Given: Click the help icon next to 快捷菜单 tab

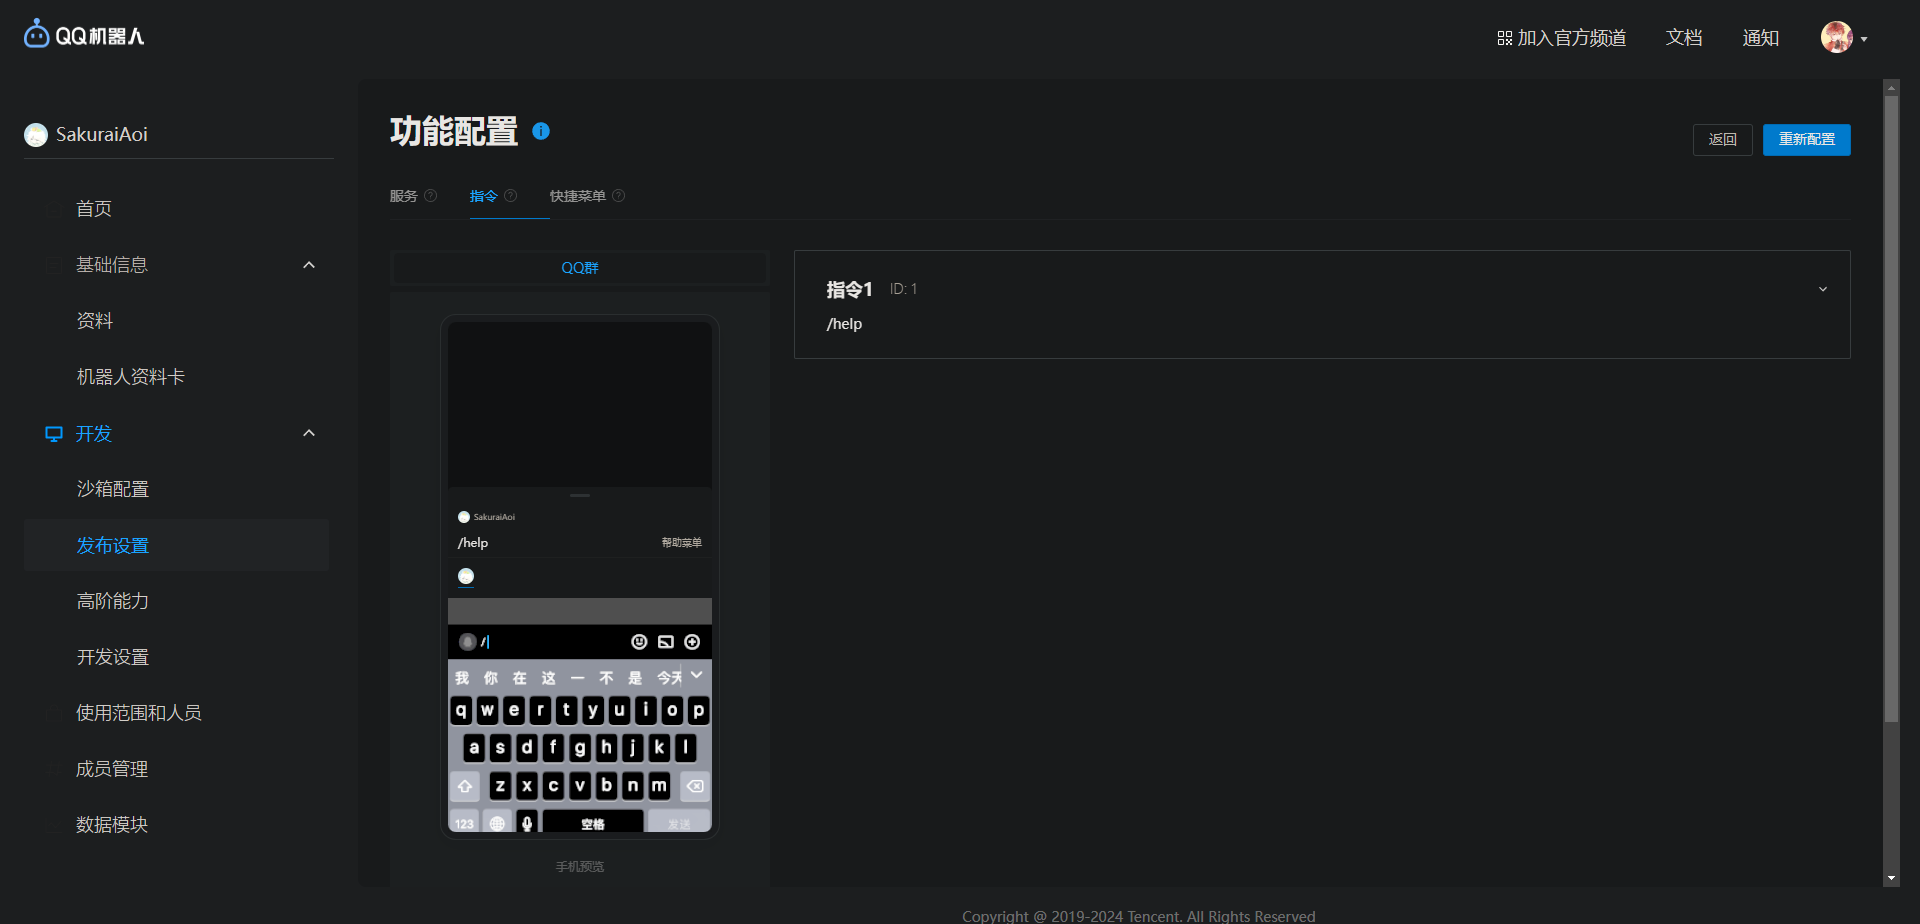Looking at the screenshot, I should coord(618,196).
